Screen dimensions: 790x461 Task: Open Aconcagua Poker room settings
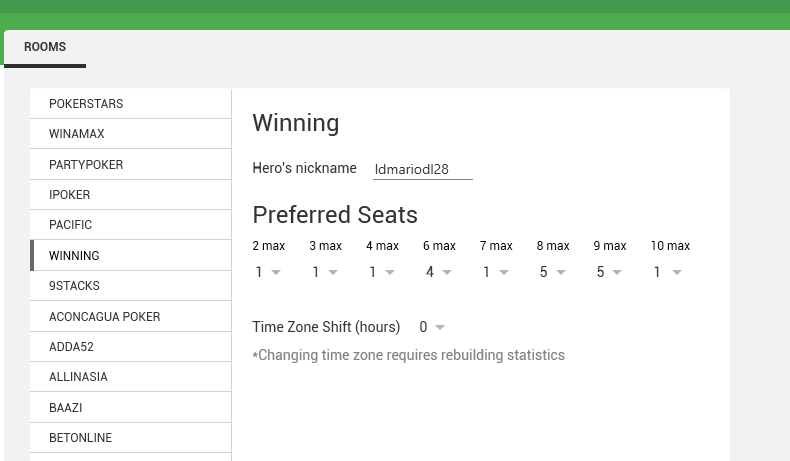tap(131, 316)
